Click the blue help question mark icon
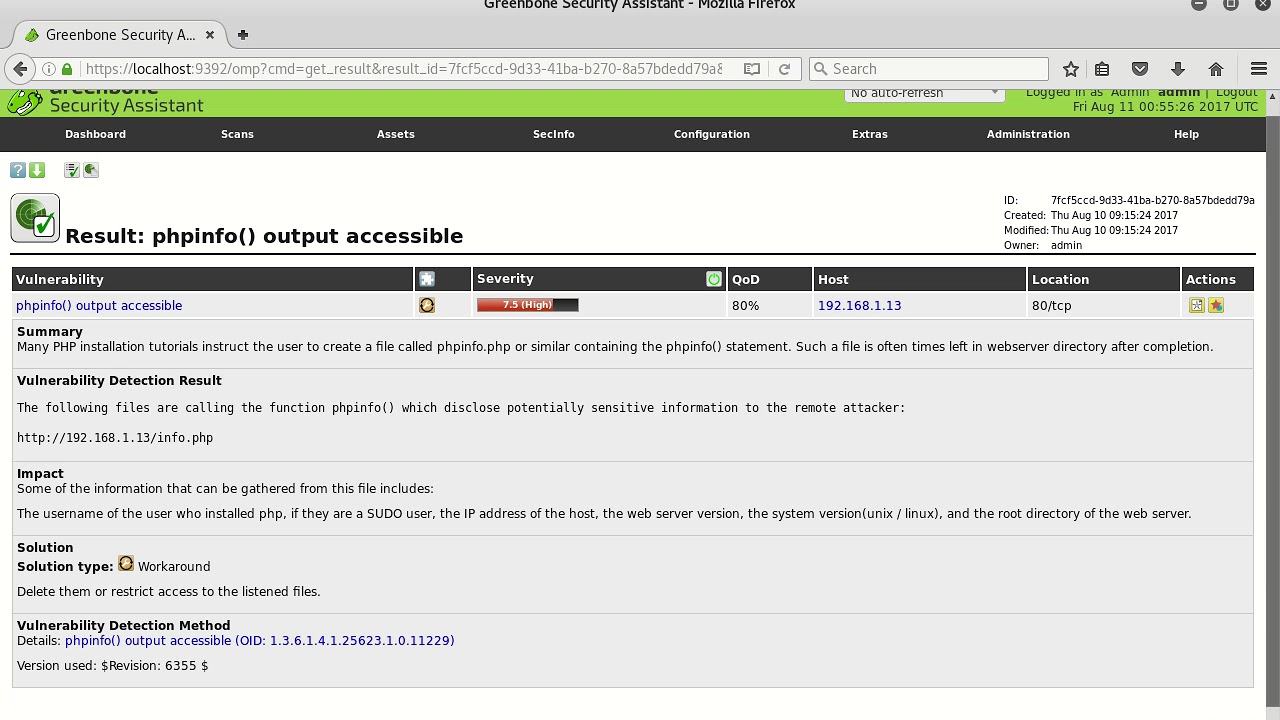This screenshot has height=720, width=1280. [x=18, y=170]
